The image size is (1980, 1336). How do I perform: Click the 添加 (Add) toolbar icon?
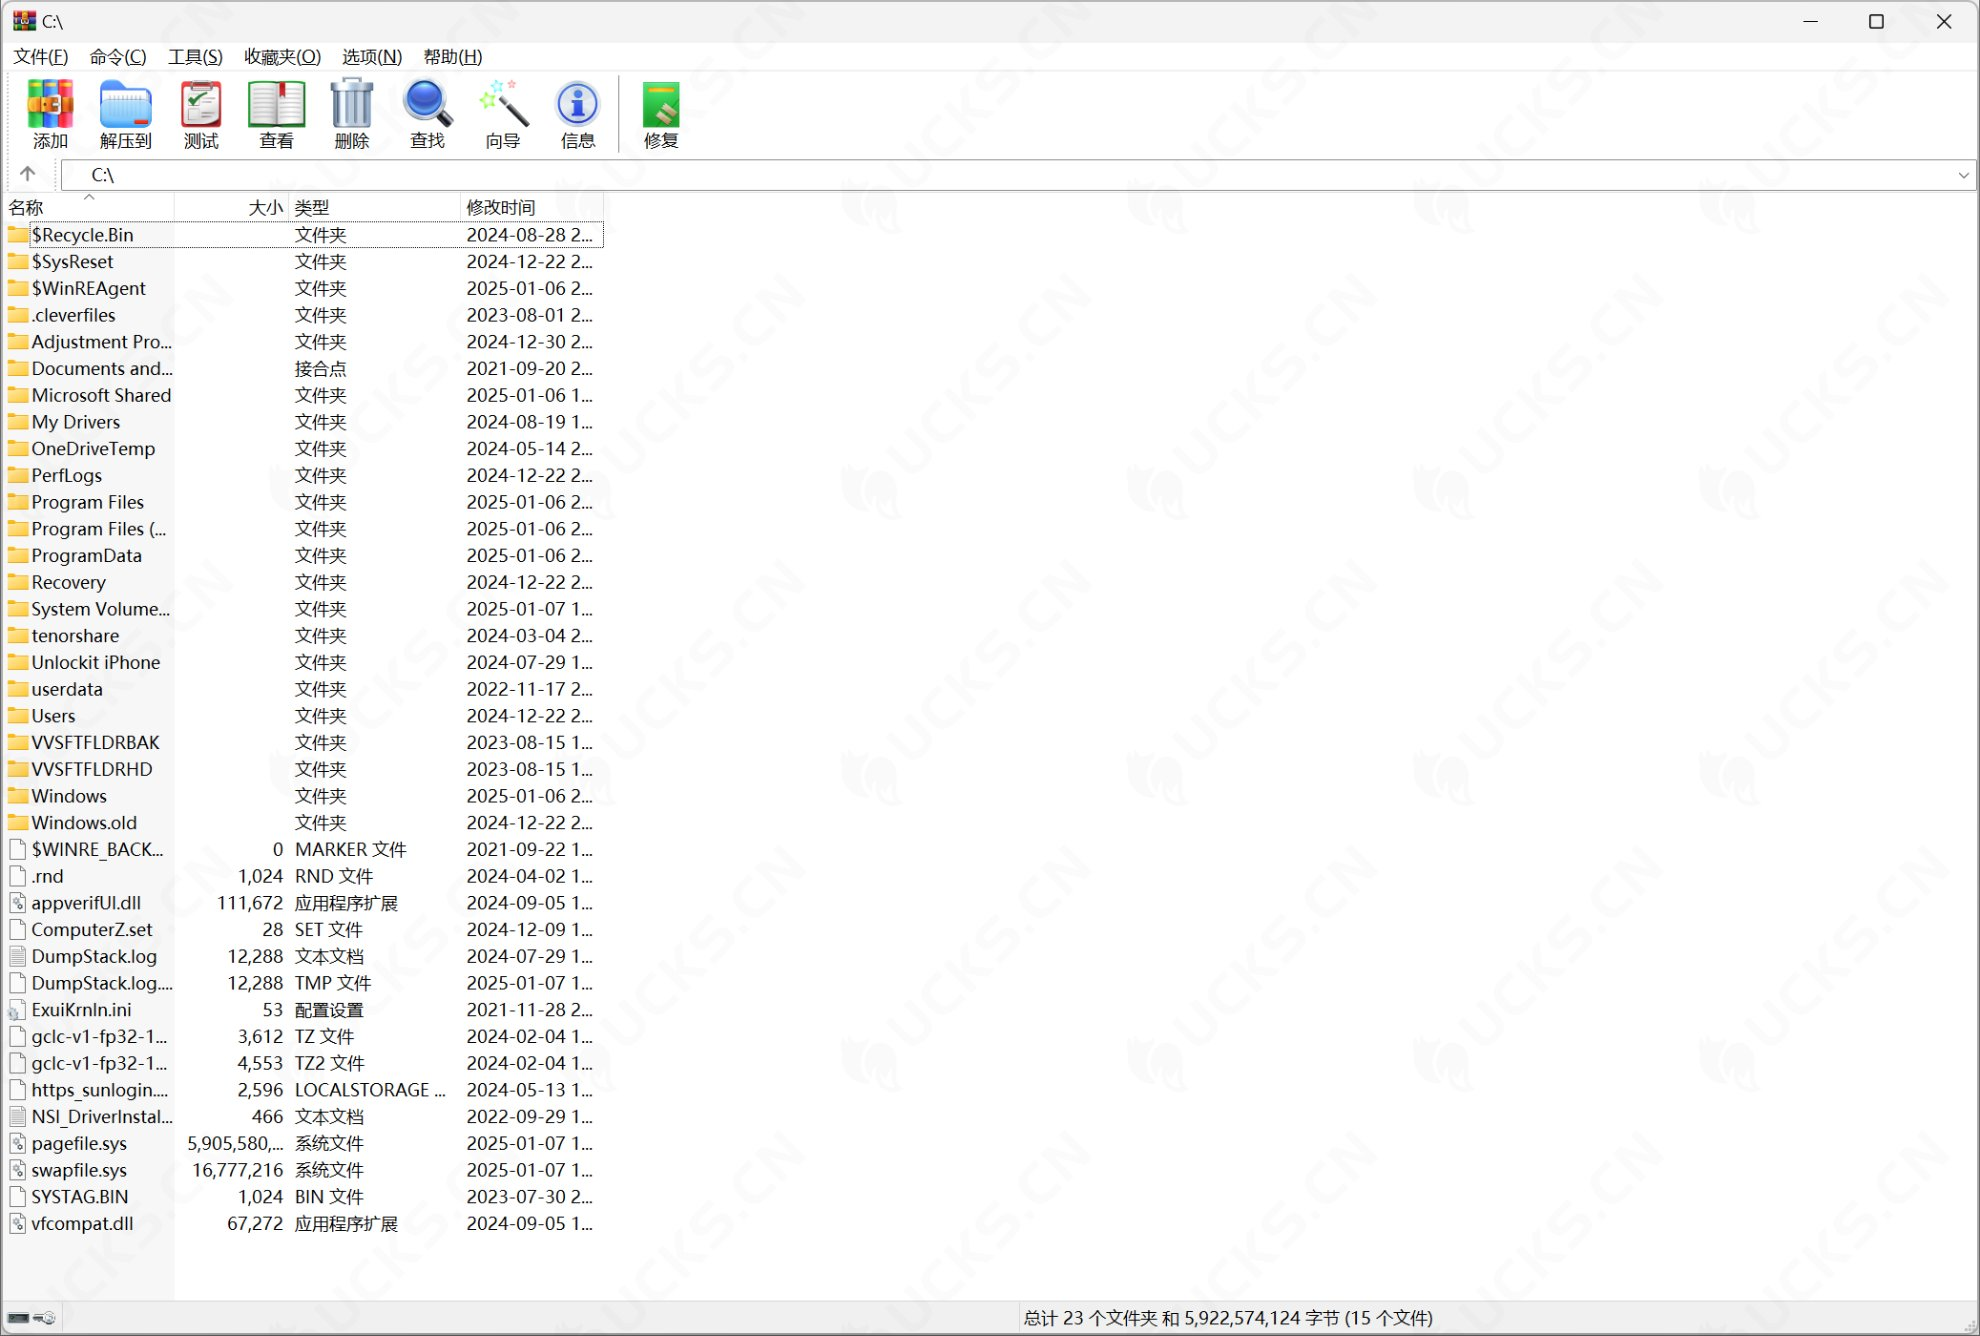click(x=50, y=114)
